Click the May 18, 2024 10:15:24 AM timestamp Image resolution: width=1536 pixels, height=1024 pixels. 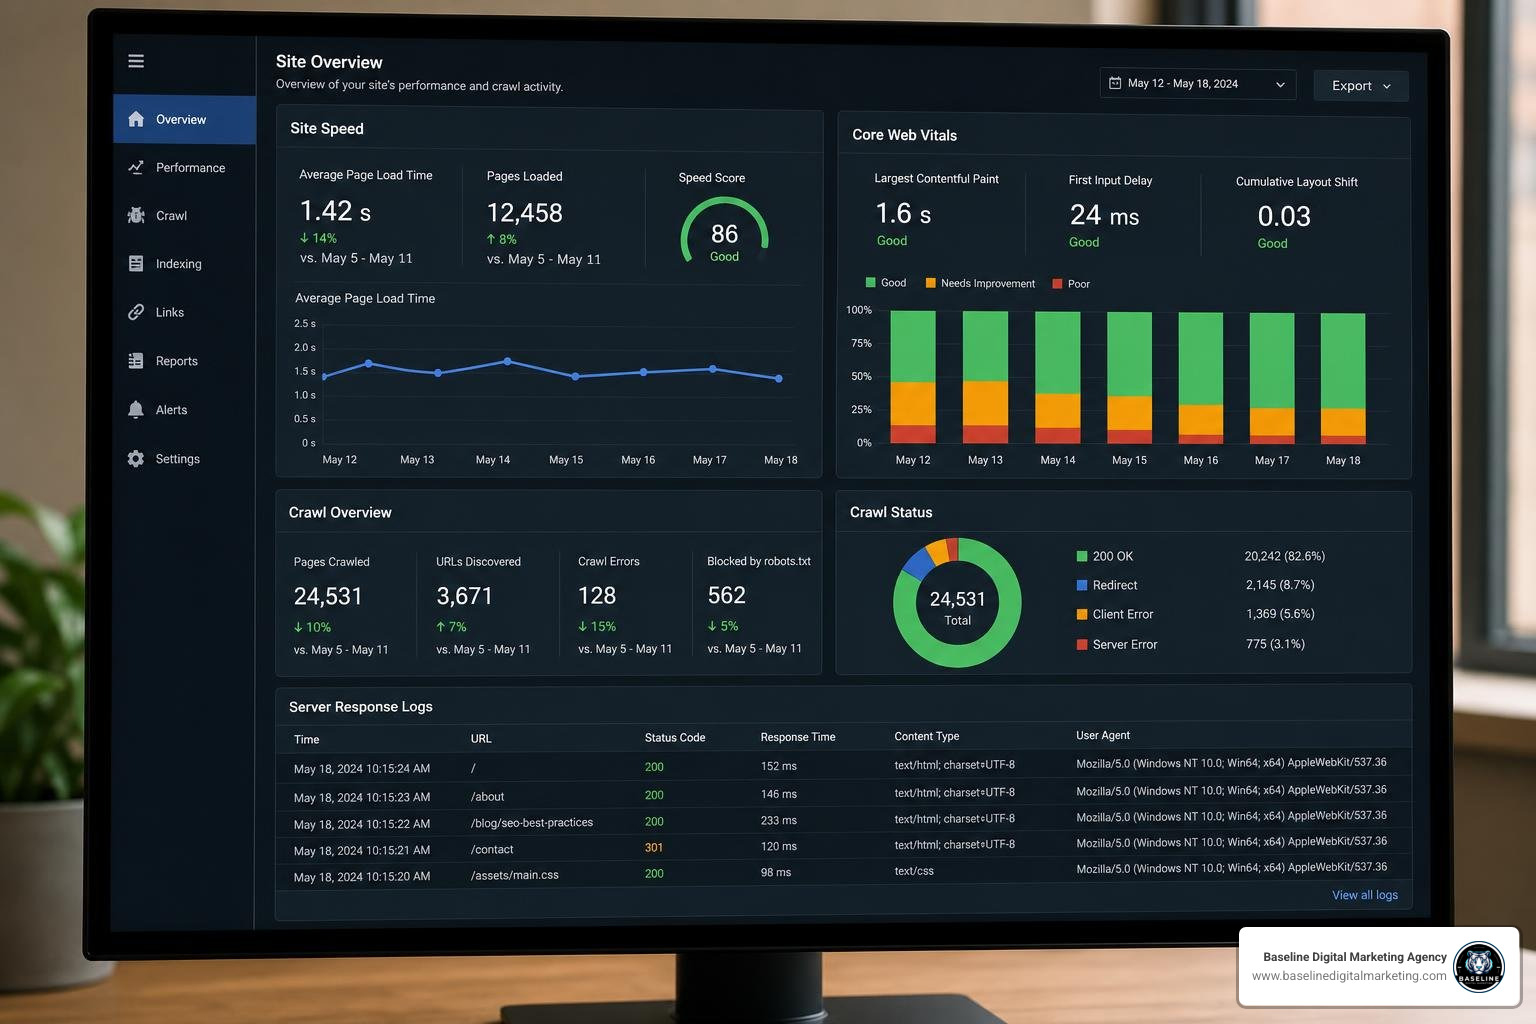point(362,769)
